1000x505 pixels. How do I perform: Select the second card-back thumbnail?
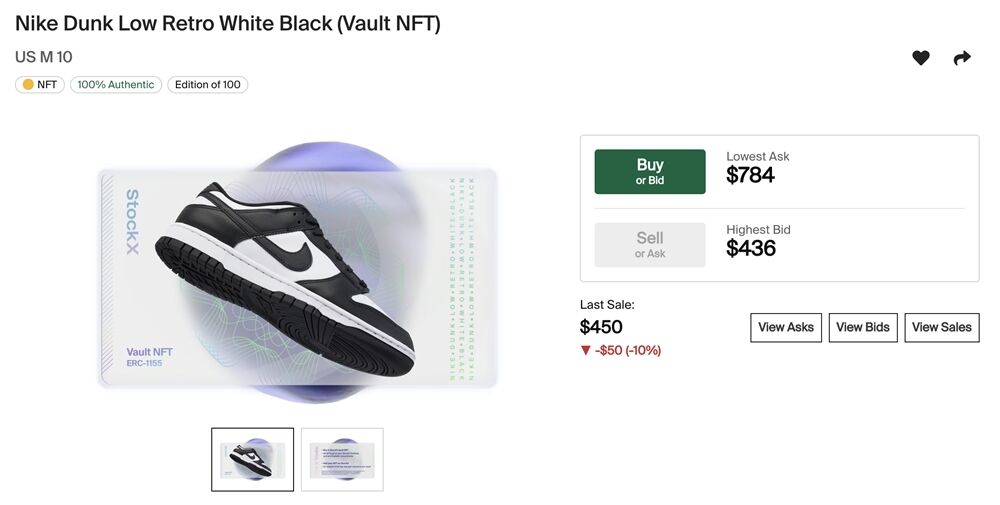(x=342, y=459)
